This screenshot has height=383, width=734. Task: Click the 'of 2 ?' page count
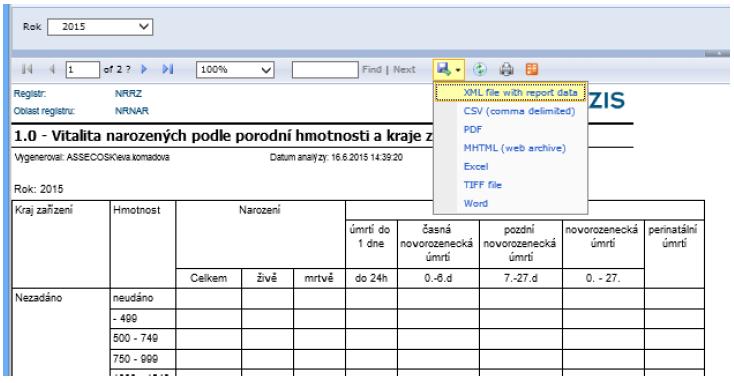coord(117,70)
